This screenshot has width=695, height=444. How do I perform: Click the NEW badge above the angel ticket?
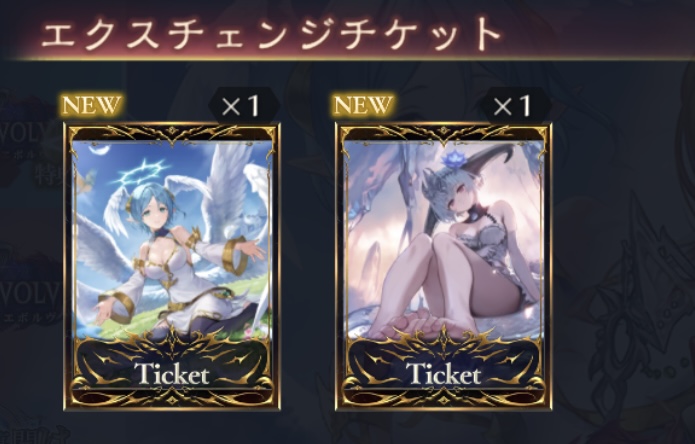click(91, 105)
